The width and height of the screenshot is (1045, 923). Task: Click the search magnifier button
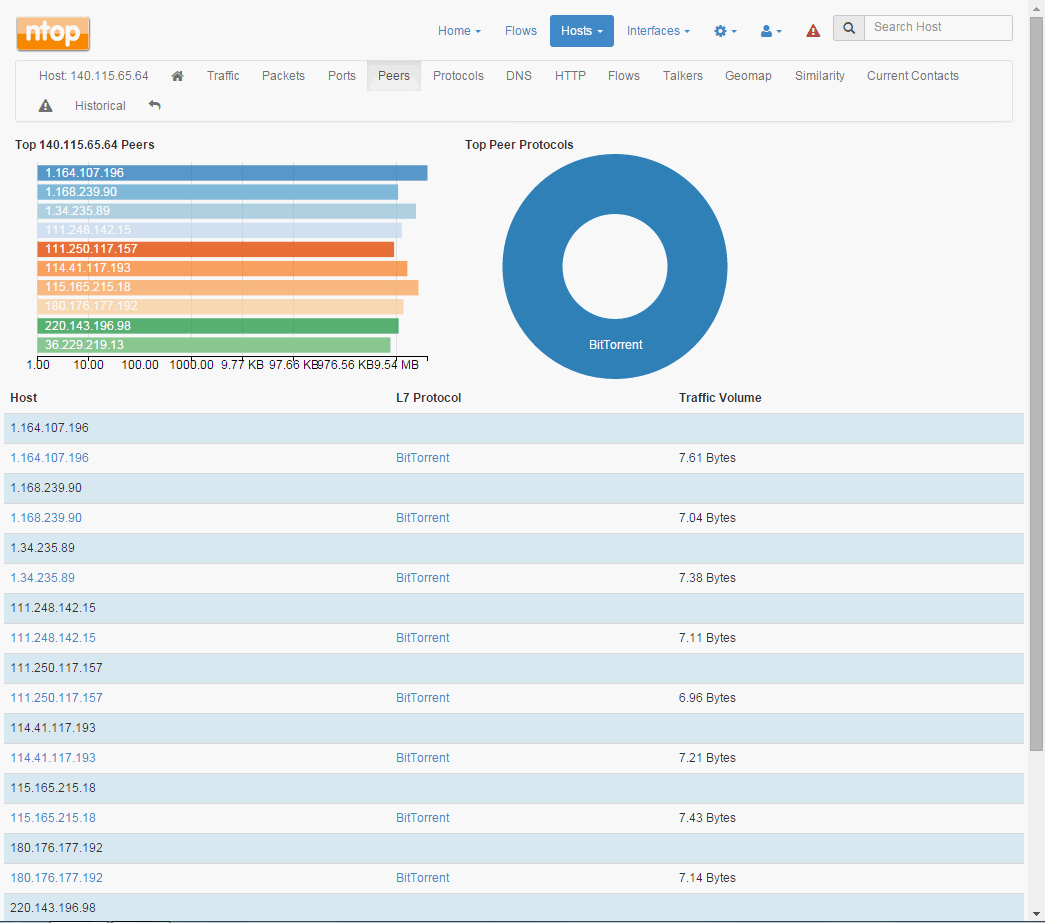849,28
